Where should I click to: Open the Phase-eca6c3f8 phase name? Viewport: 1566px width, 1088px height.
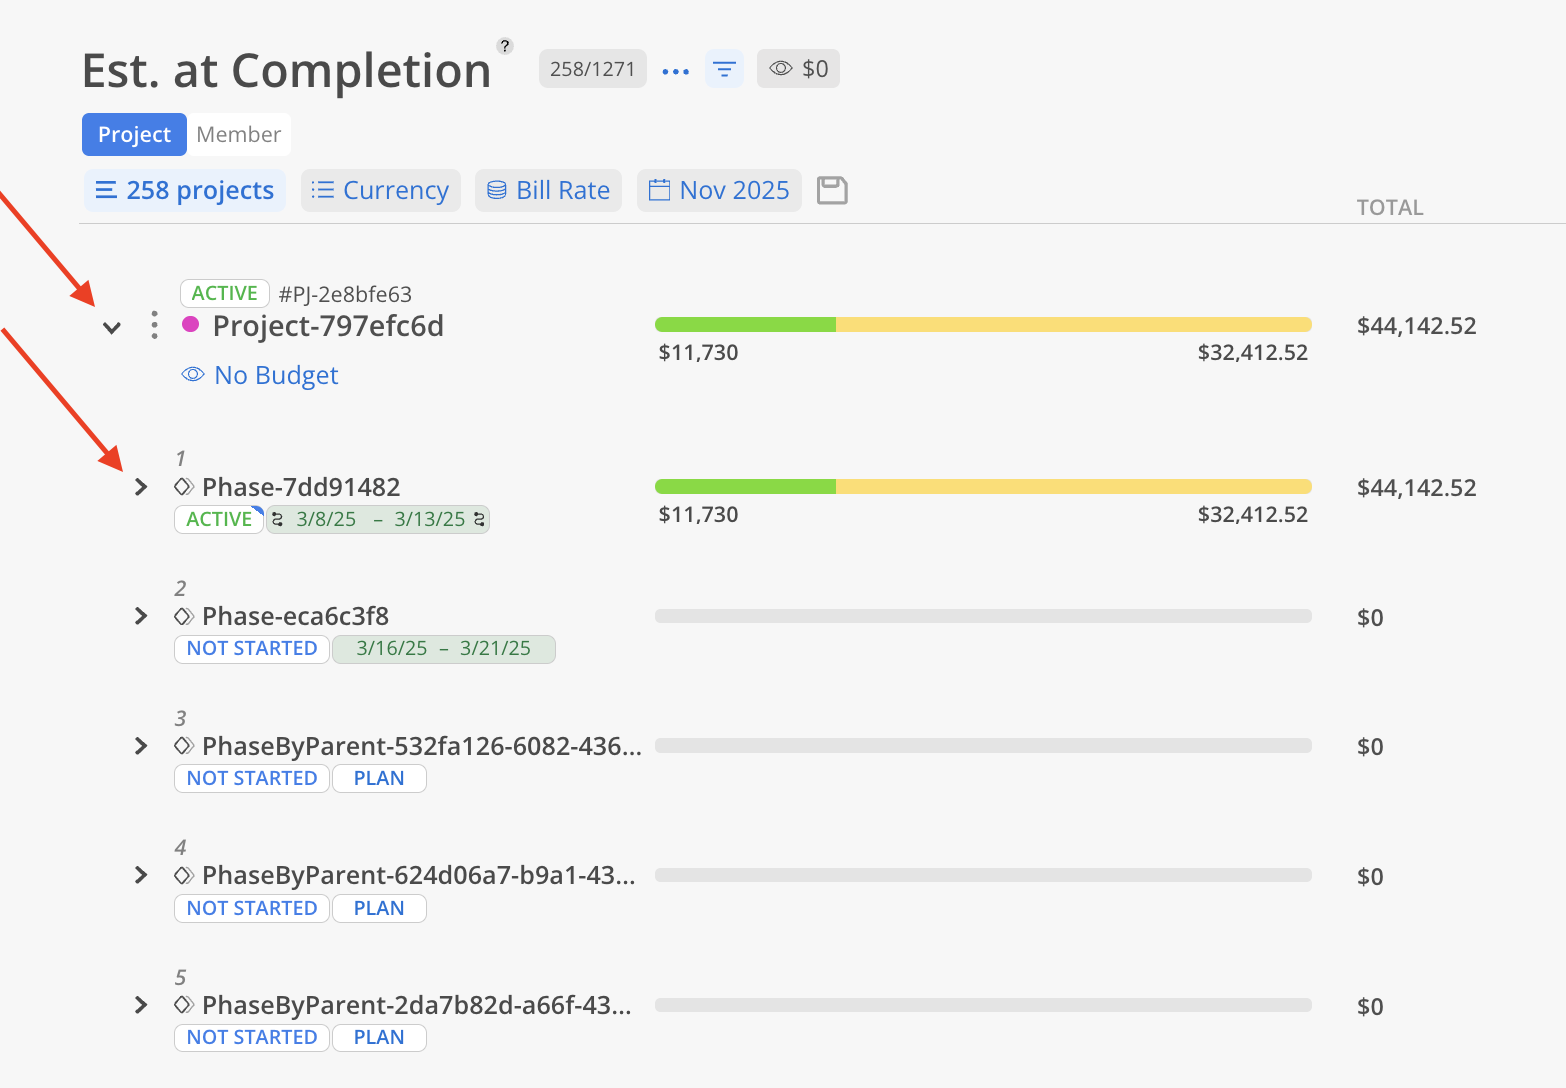(x=295, y=616)
